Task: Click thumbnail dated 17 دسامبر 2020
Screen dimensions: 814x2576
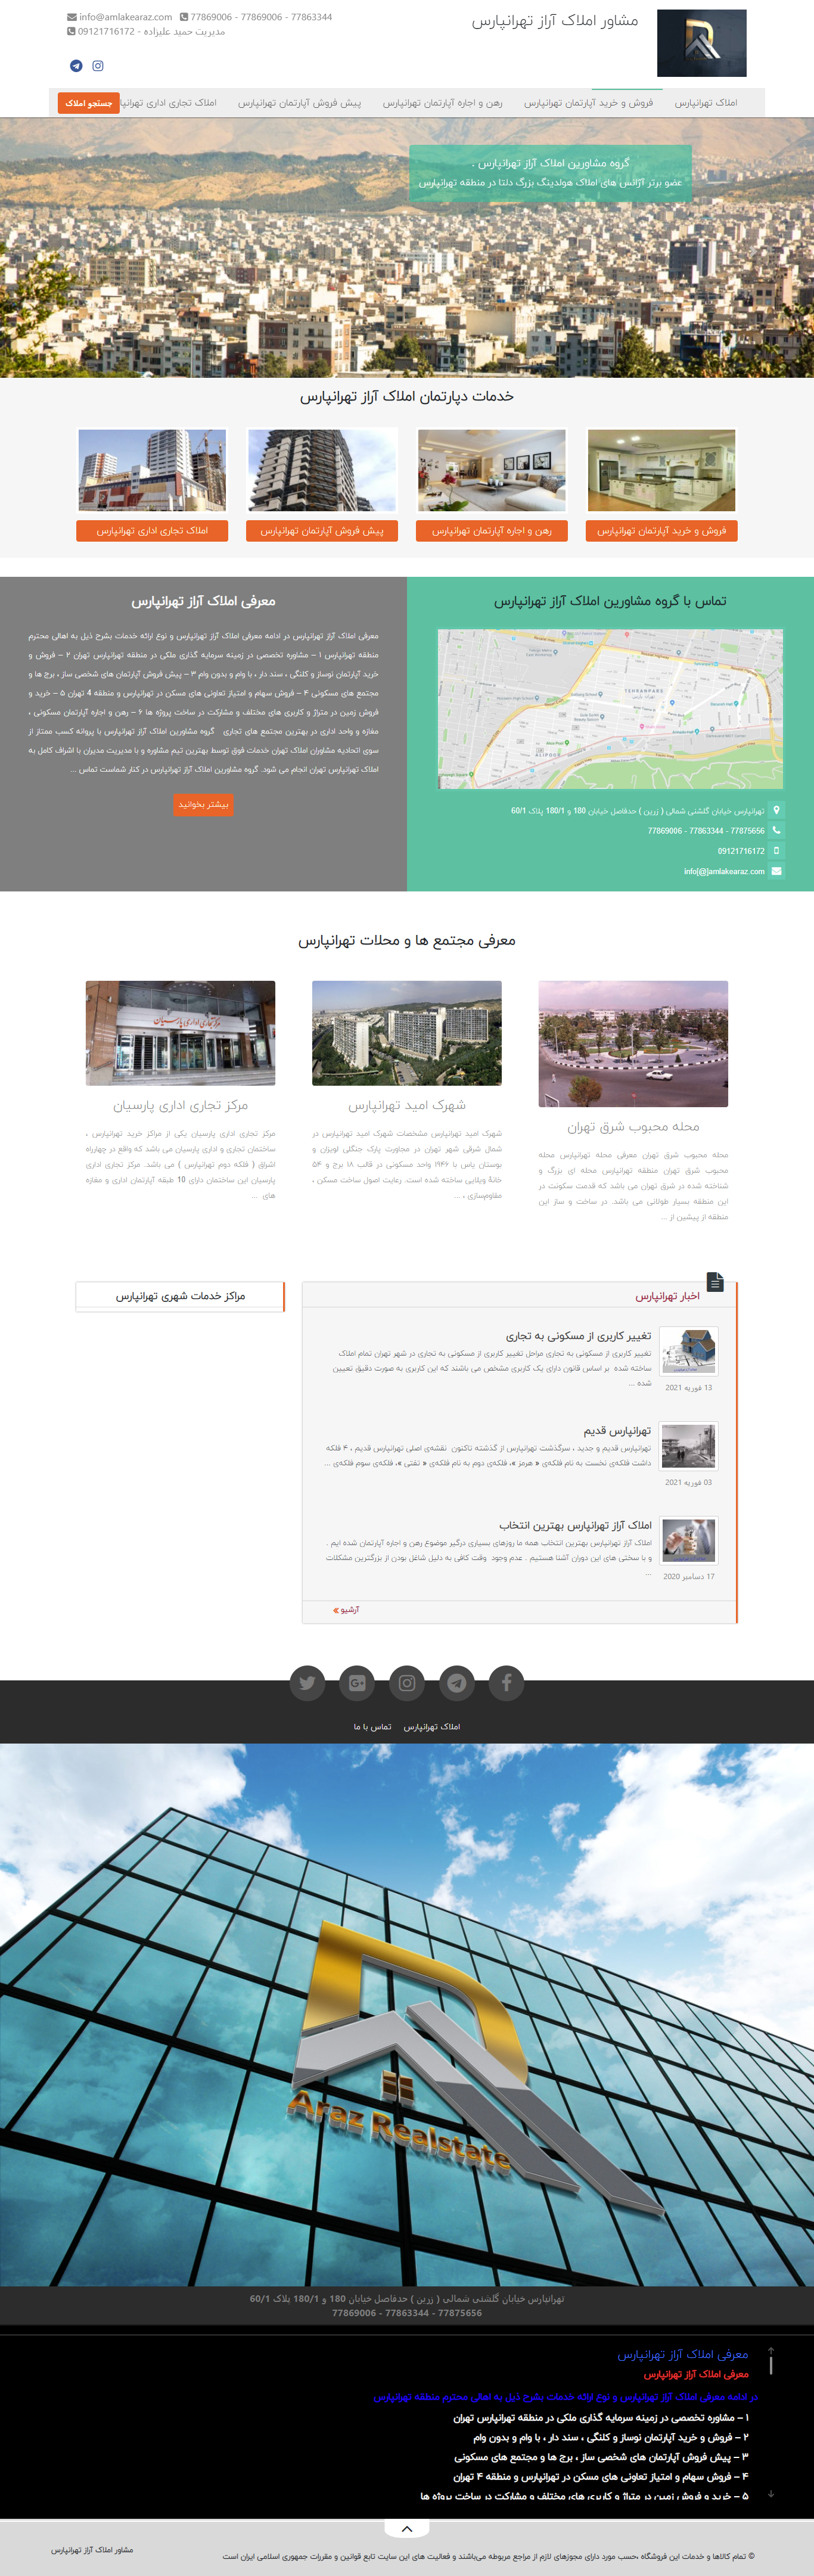Action: point(689,1541)
